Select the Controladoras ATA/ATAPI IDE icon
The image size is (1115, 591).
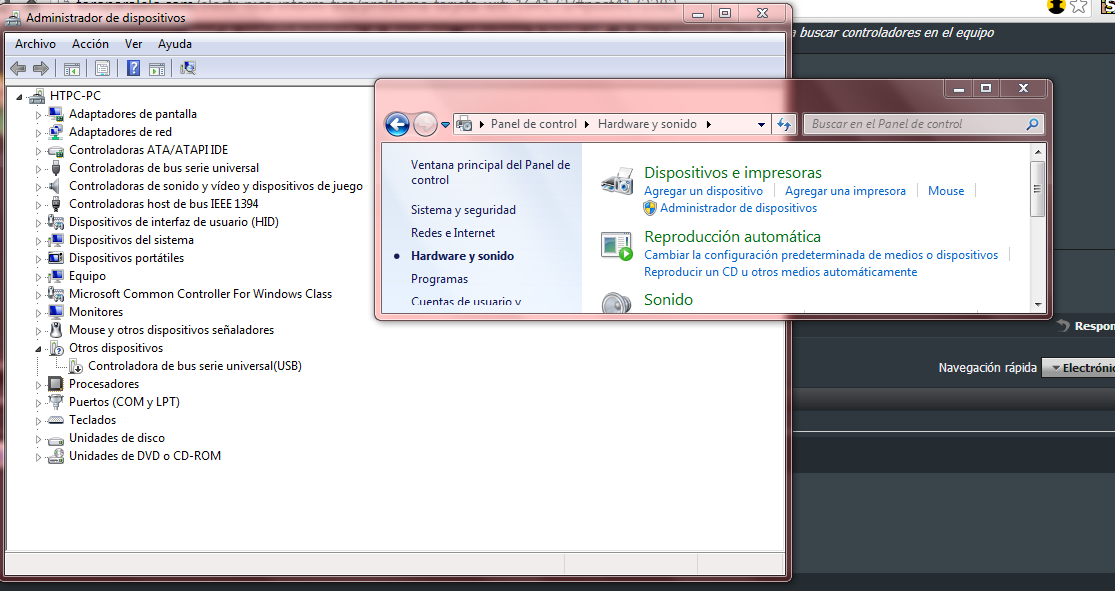point(55,150)
